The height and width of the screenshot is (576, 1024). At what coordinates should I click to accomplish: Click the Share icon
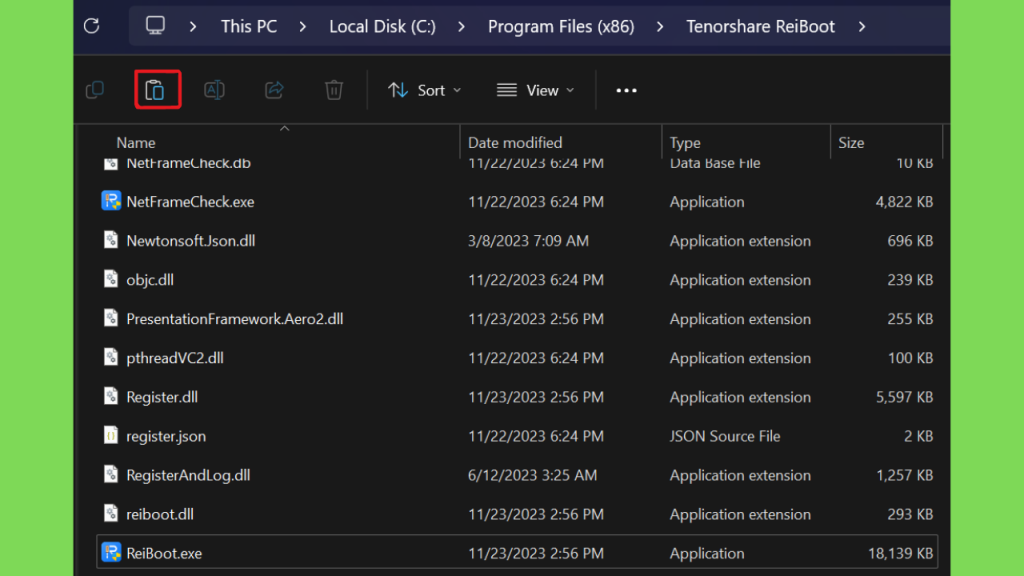coord(274,90)
